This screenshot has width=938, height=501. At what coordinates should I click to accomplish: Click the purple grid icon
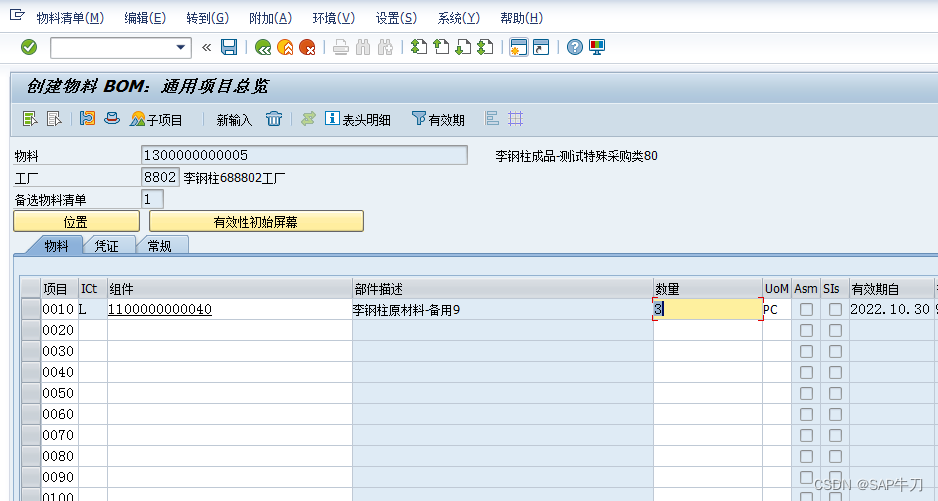[516, 119]
